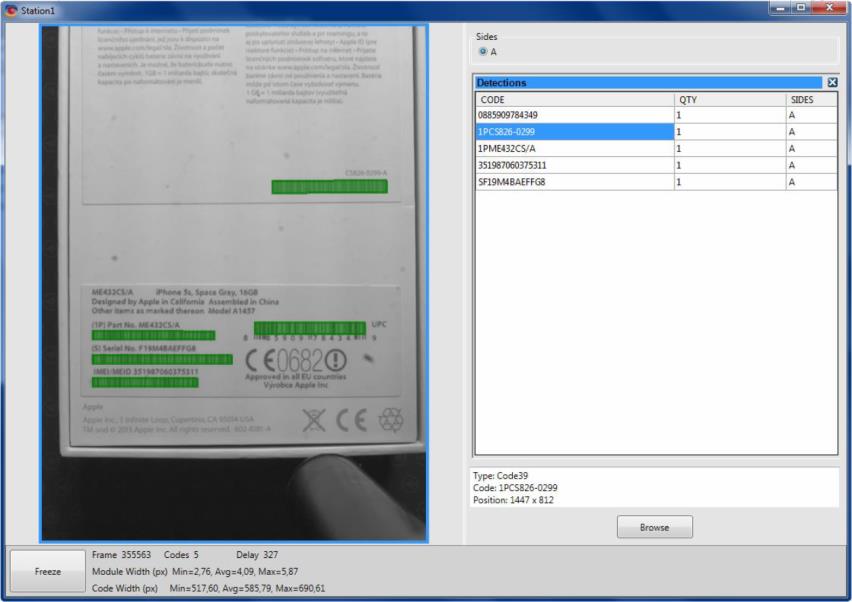Click the green UPC barcode overlay
852x602 pixels.
310,328
